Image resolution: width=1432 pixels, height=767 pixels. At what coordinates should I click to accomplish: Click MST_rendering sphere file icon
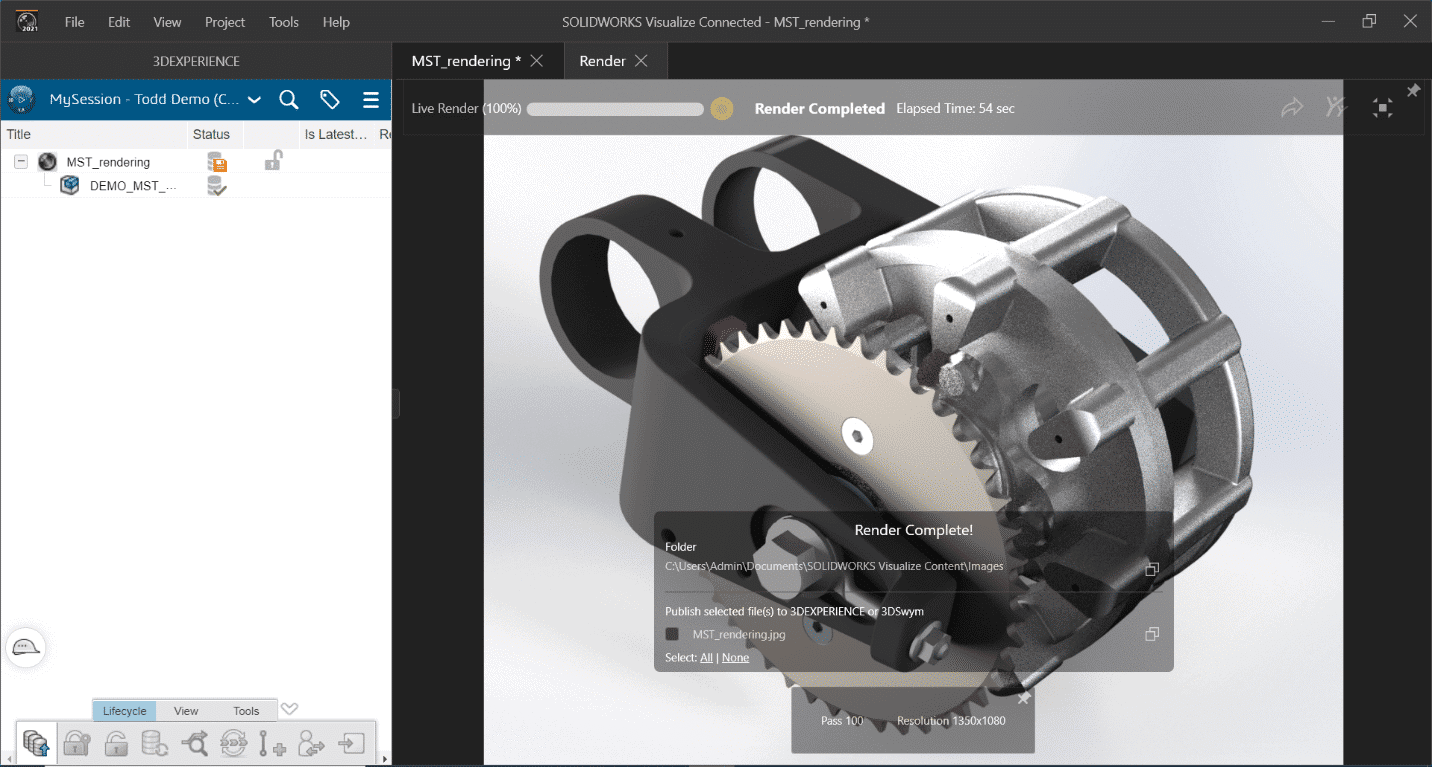[x=47, y=161]
